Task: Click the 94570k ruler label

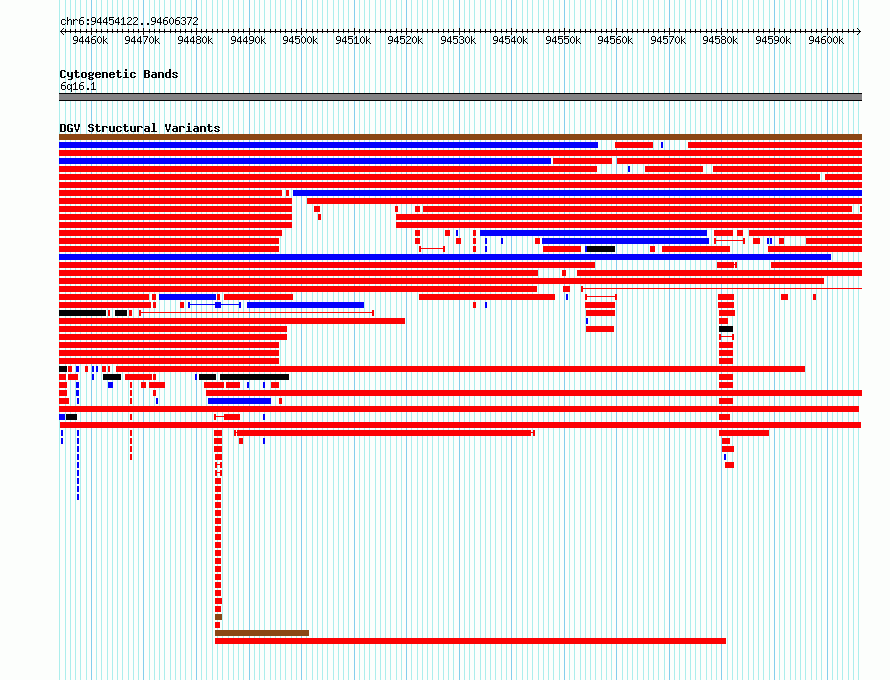Action: [668, 40]
